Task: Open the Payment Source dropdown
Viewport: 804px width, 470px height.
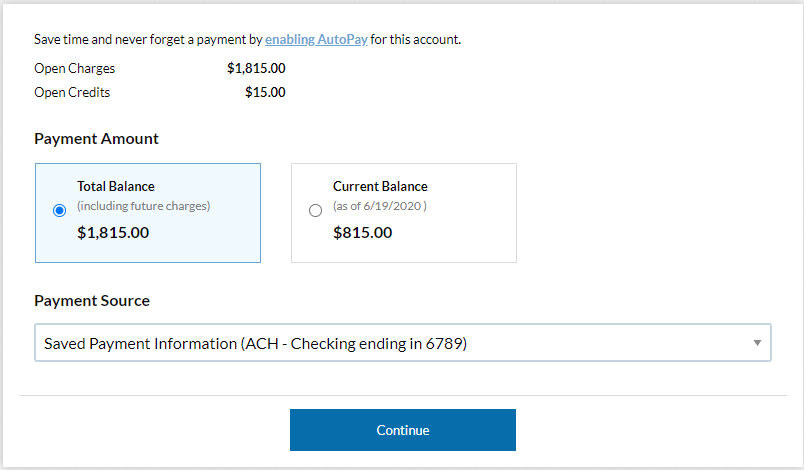Action: pos(402,343)
